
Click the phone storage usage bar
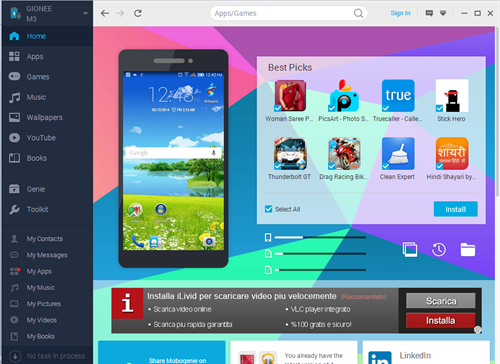click(320, 237)
